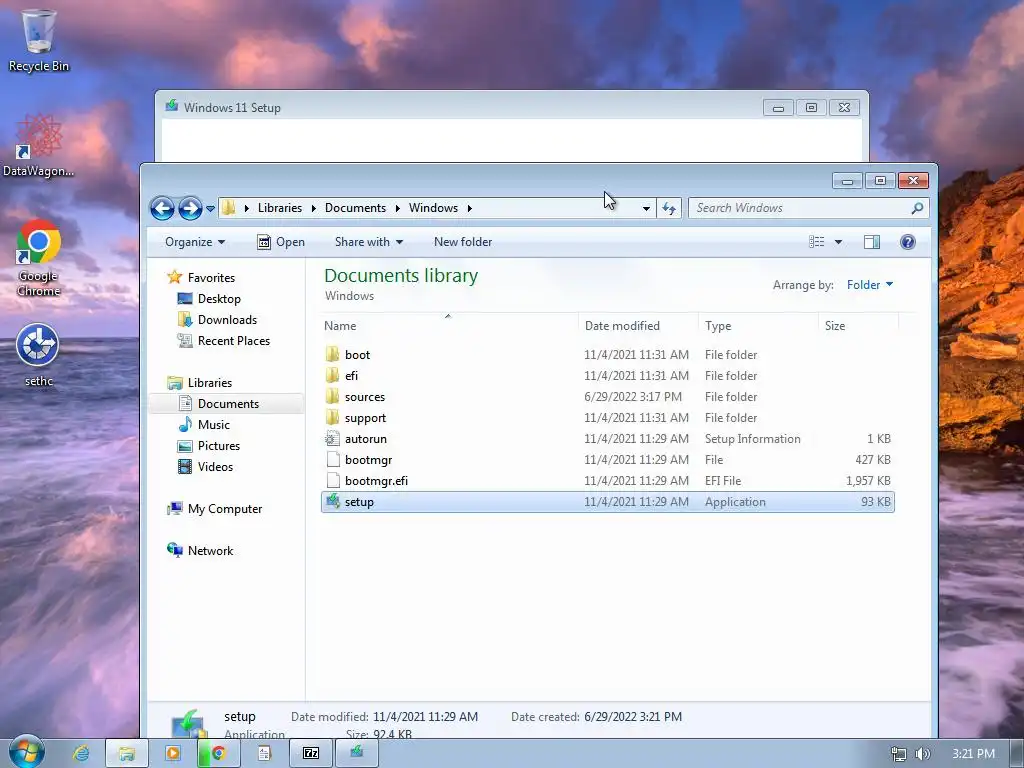Select the sources folder icon
This screenshot has height=768, width=1024.
332,396
